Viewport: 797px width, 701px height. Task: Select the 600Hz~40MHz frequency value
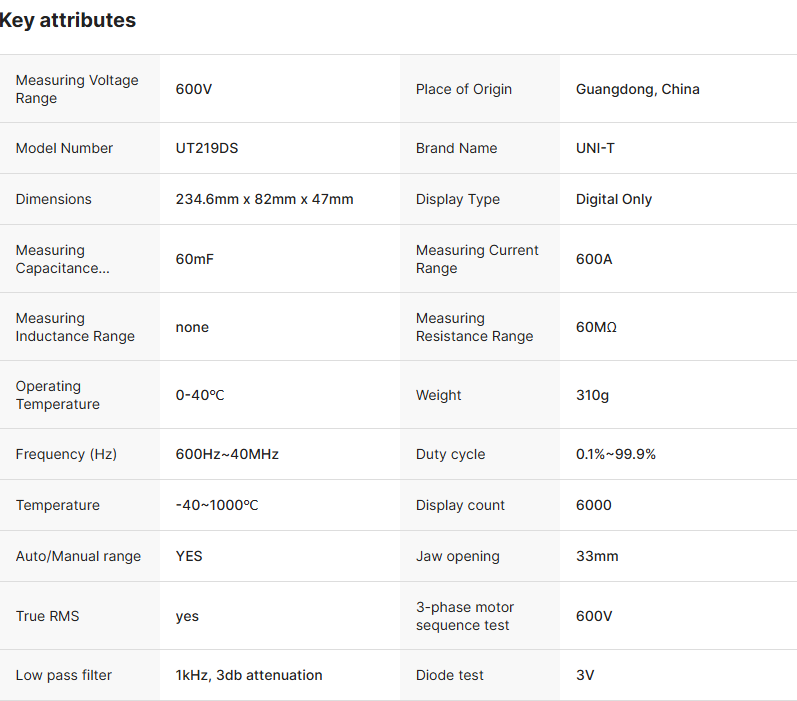227,454
